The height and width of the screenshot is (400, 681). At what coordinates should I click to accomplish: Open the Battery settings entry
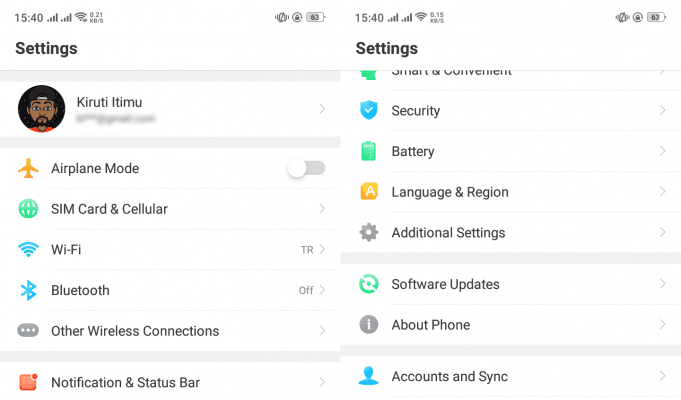pos(511,151)
